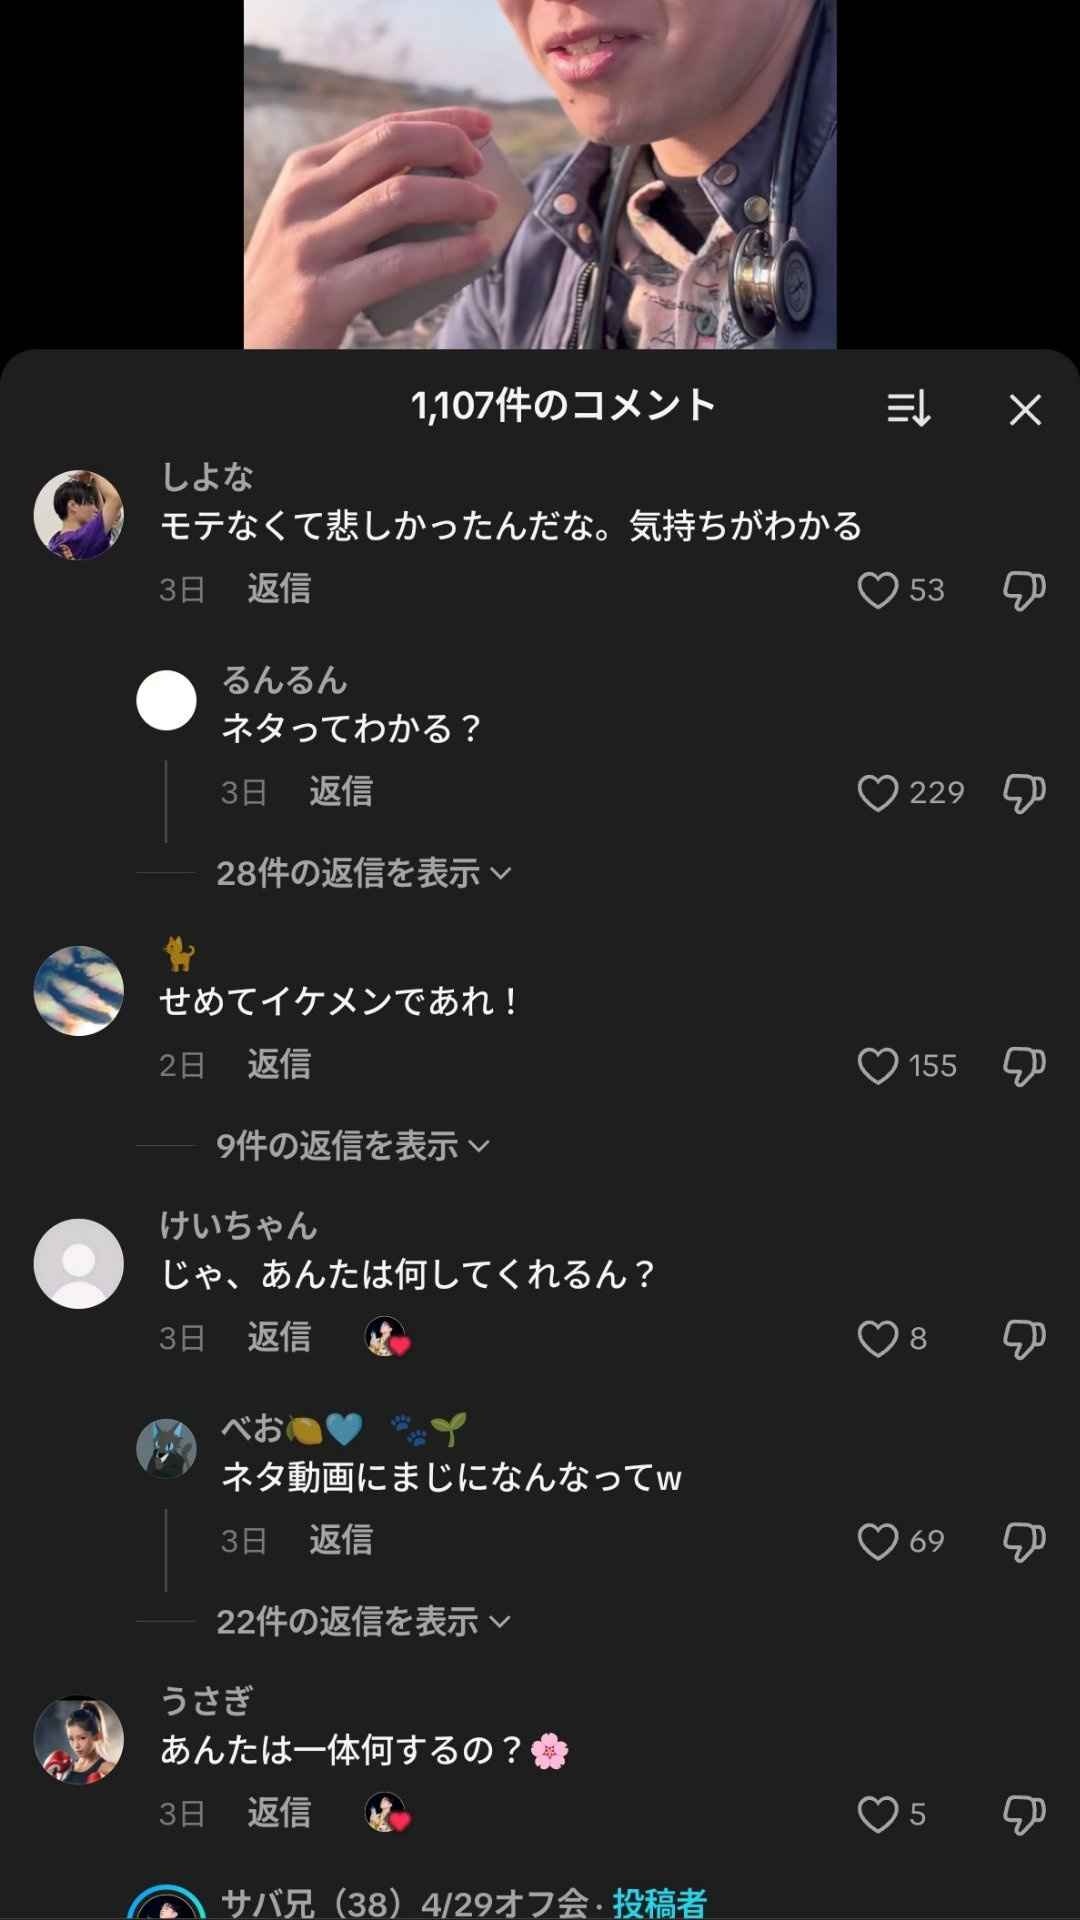Open うさぎ's profile picture
This screenshot has height=1920, width=1080.
coord(79,1740)
